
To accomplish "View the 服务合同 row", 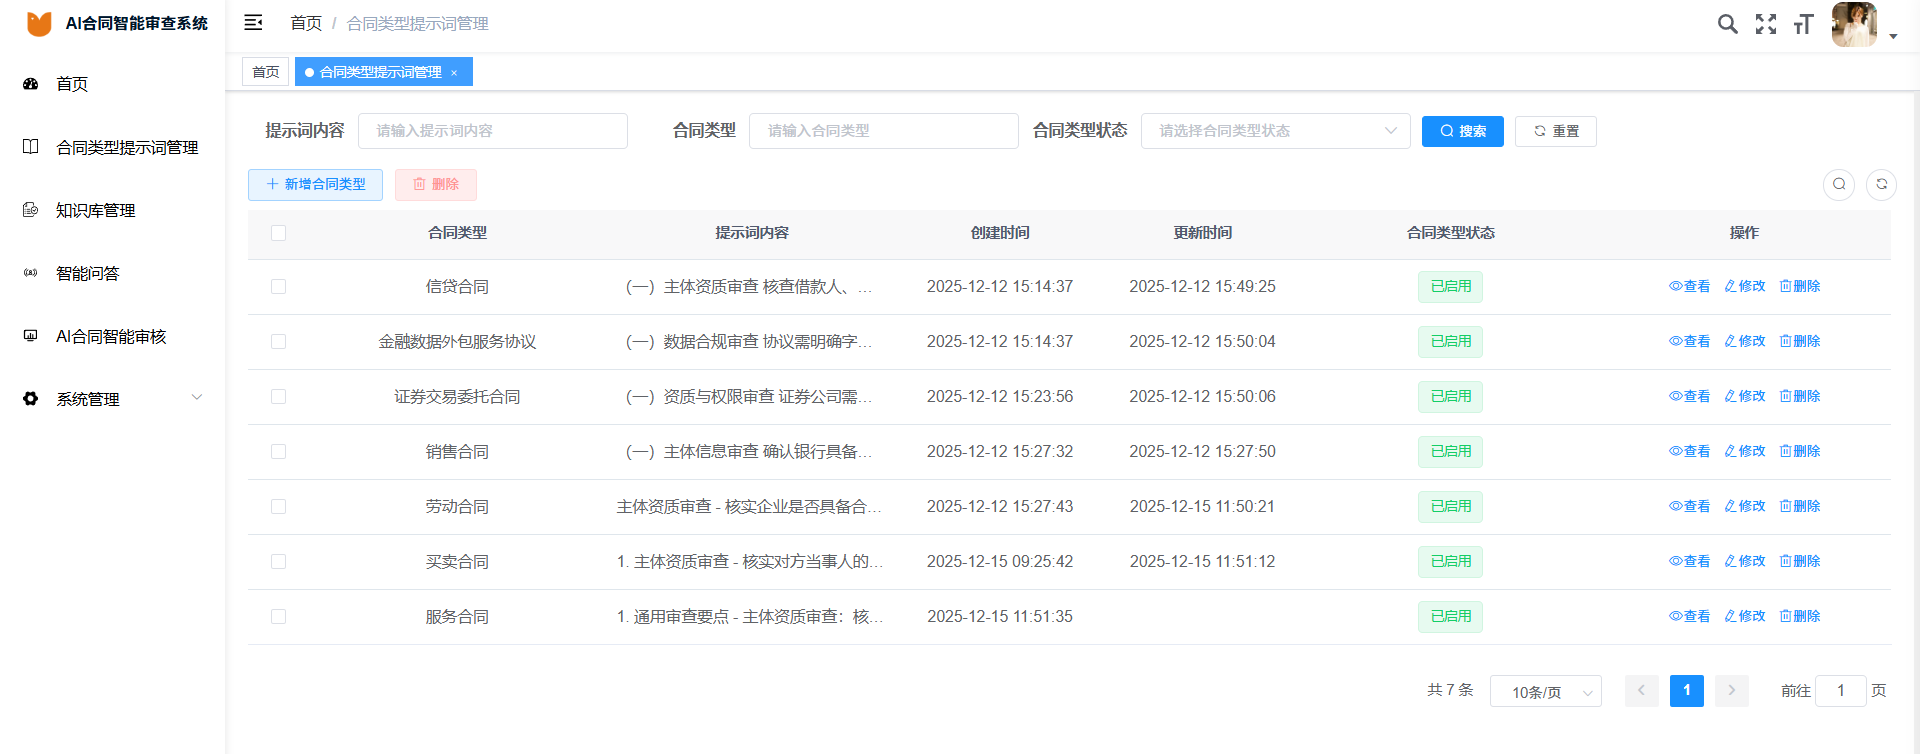I will (x=1689, y=616).
